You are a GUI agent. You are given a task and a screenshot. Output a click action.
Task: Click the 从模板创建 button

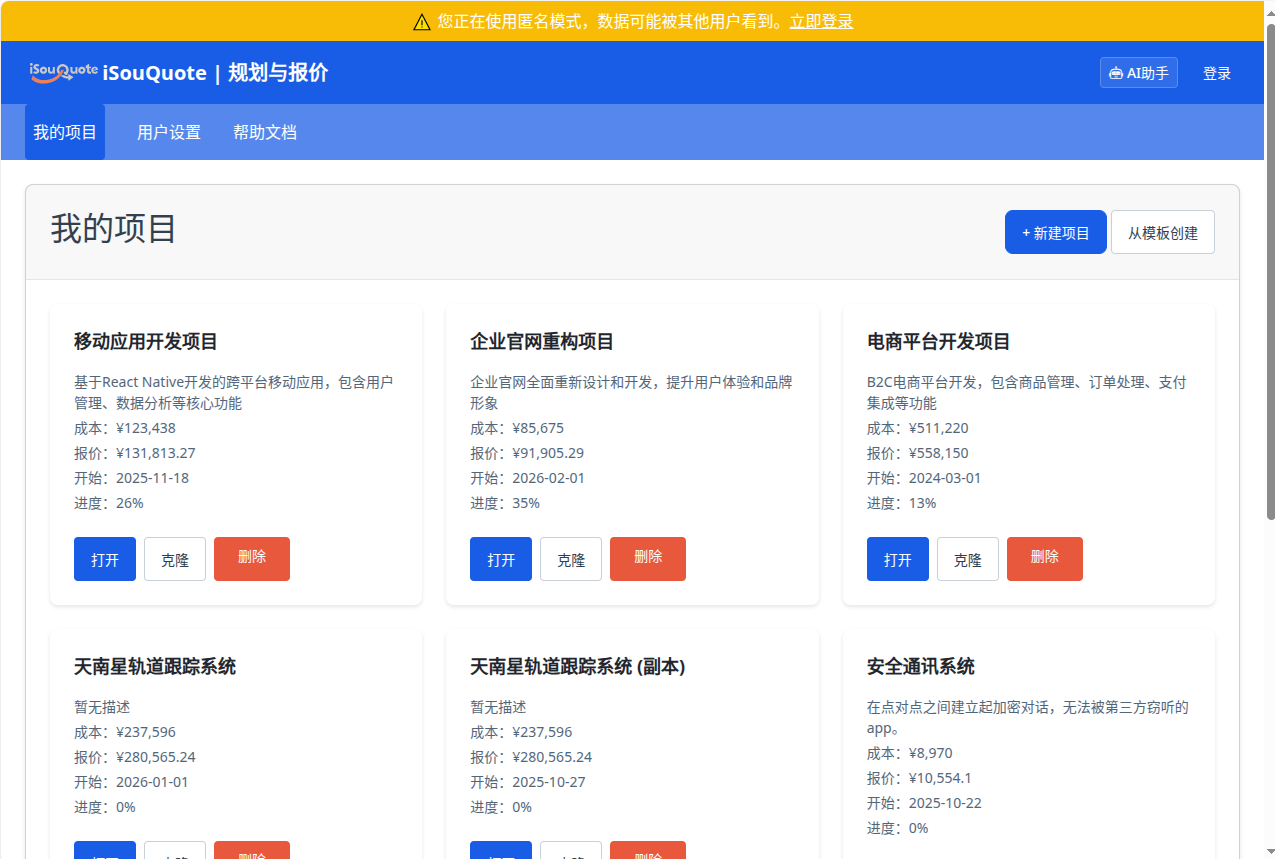tap(1162, 232)
